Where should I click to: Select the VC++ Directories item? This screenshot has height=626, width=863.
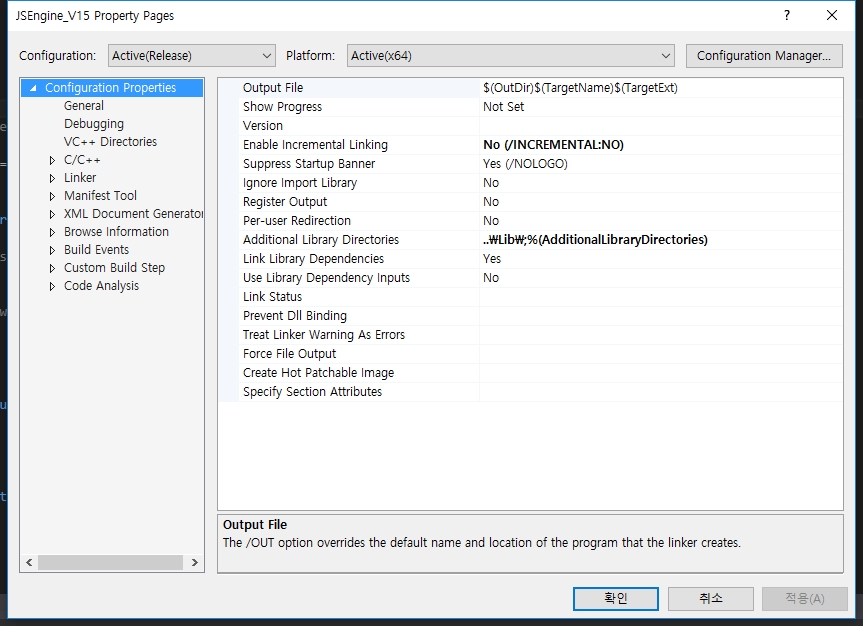pyautogui.click(x=110, y=141)
